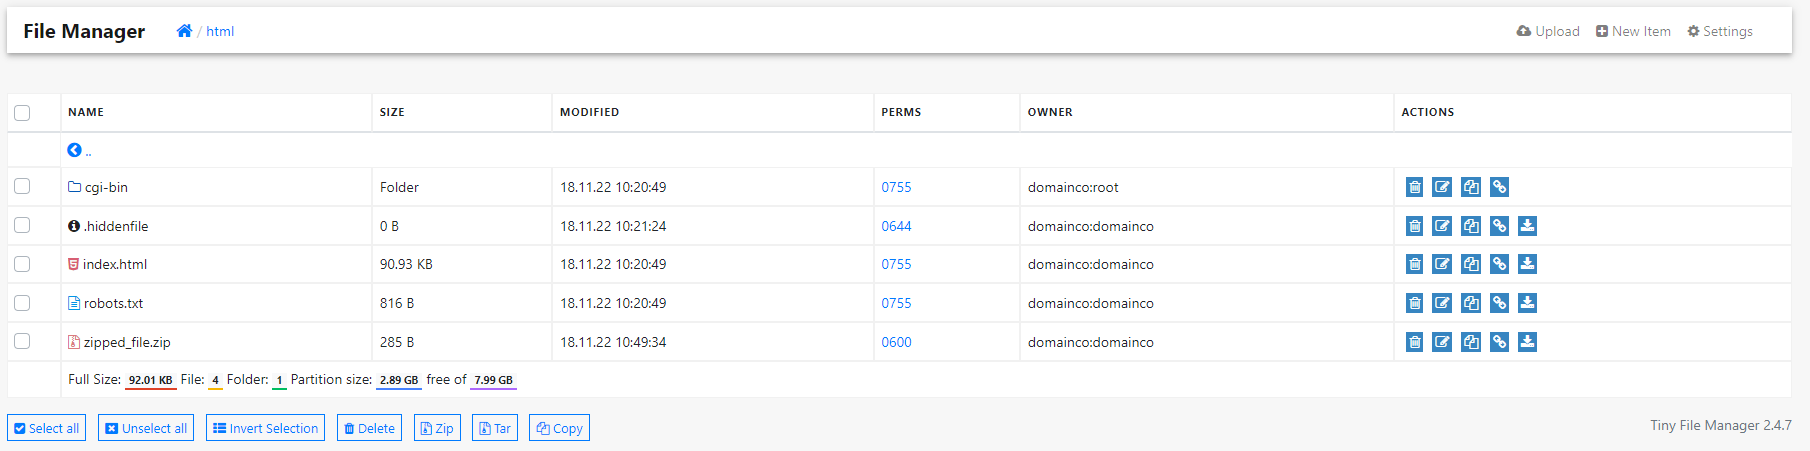The width and height of the screenshot is (1810, 451).
Task: Rename index.html with its edit icon
Action: pyautogui.click(x=1442, y=264)
